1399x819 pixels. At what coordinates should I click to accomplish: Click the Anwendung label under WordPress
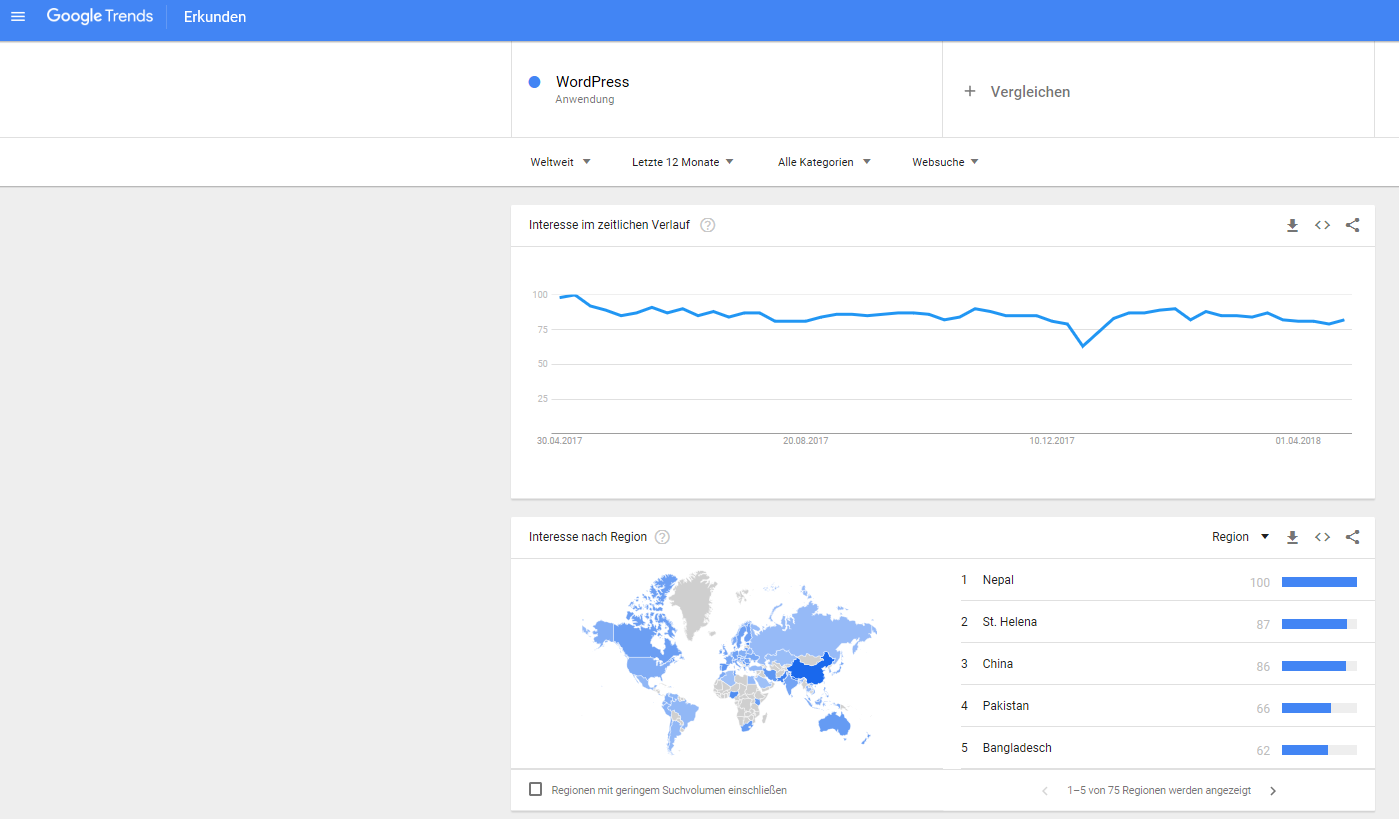pos(585,100)
